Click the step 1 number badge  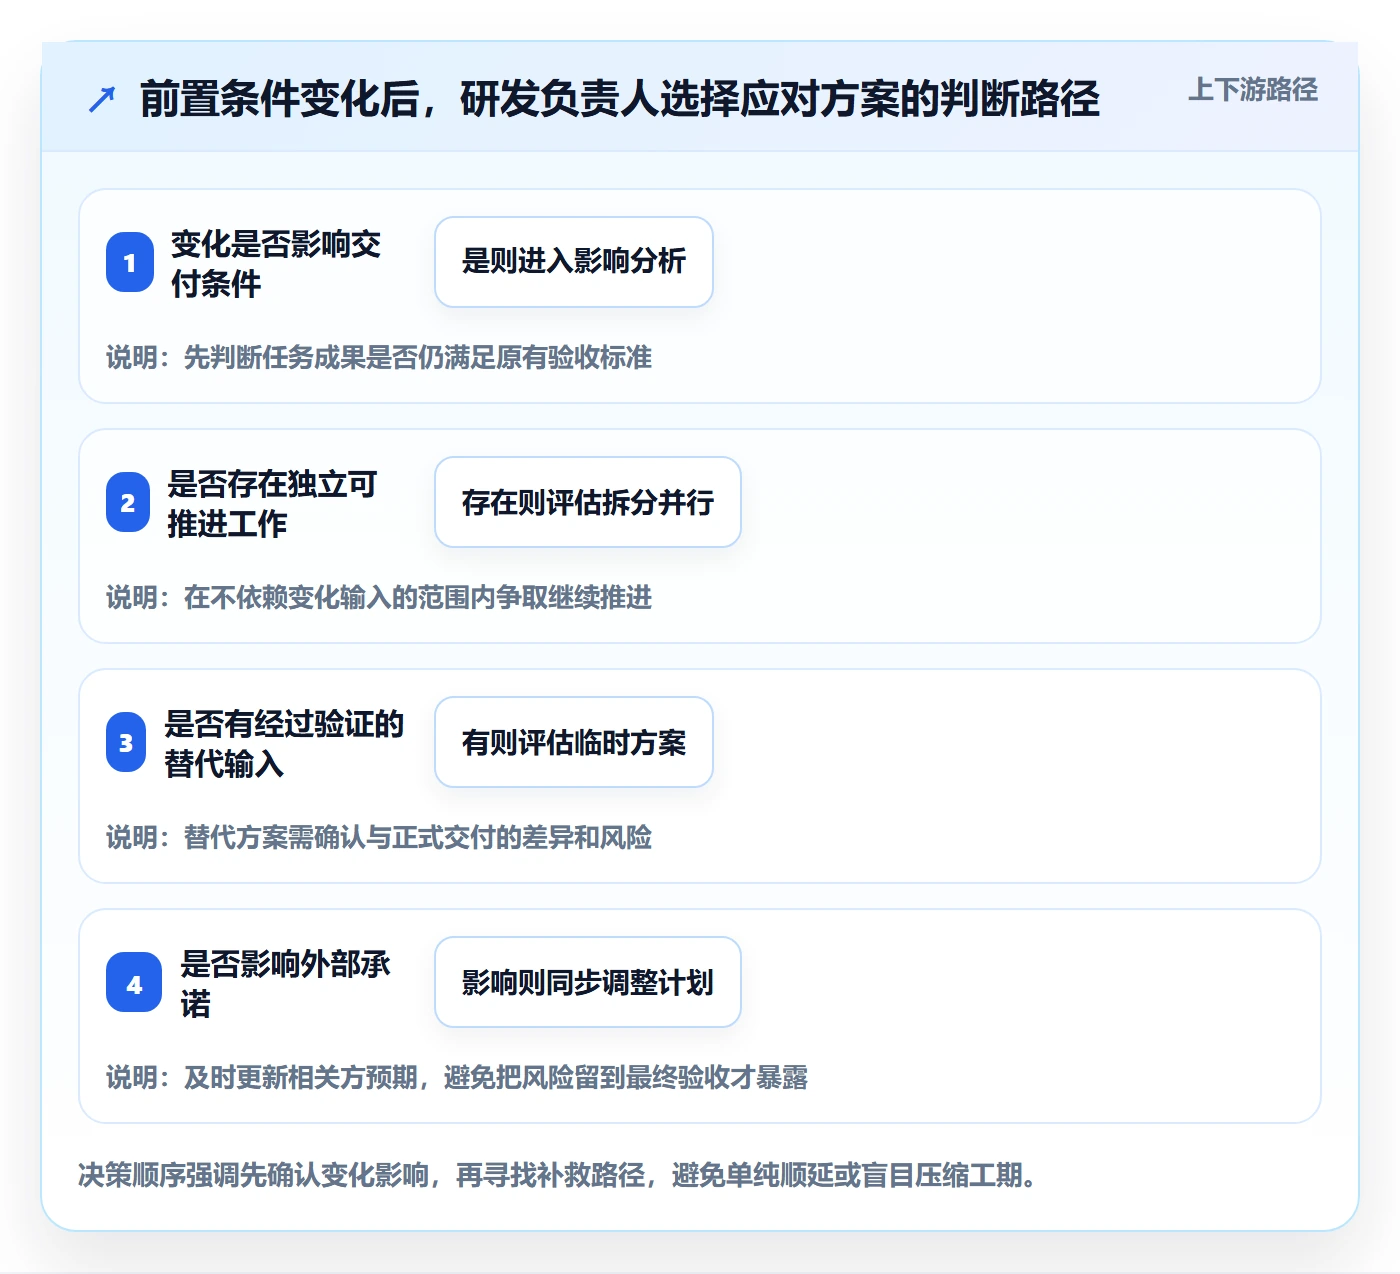coord(130,262)
